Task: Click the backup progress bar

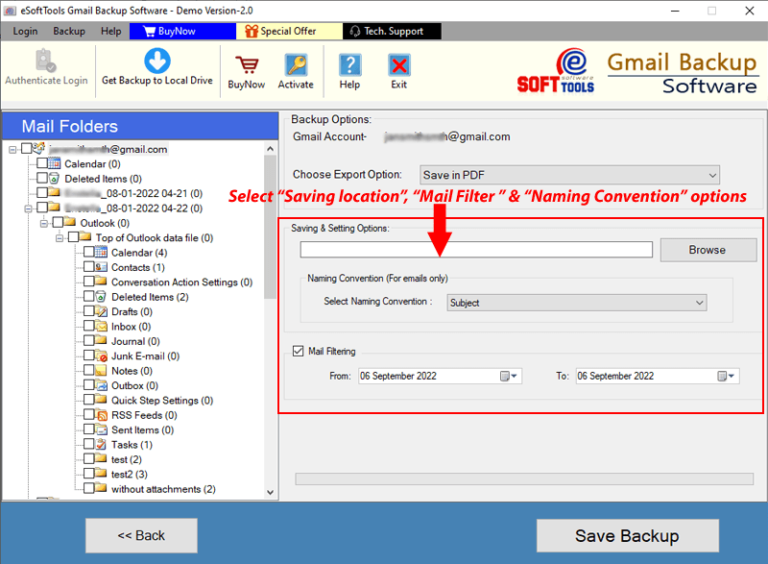Action: tap(524, 478)
